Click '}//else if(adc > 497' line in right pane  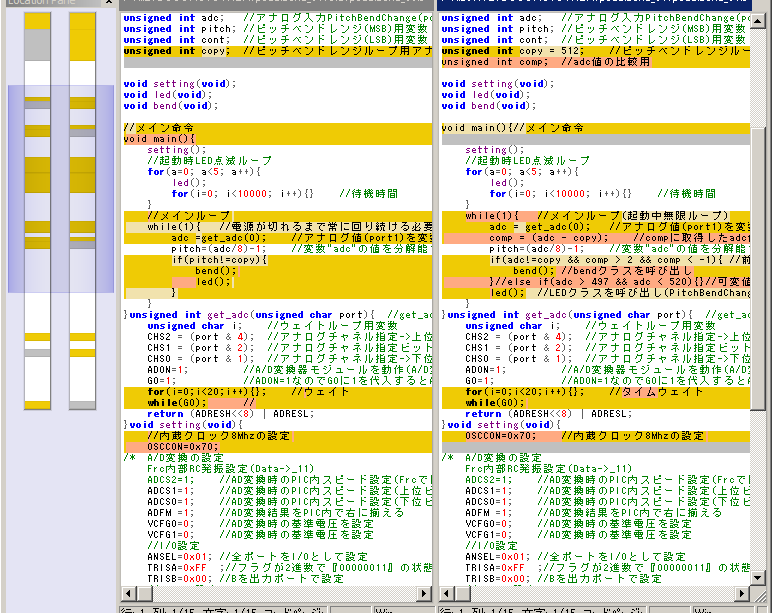point(596,282)
